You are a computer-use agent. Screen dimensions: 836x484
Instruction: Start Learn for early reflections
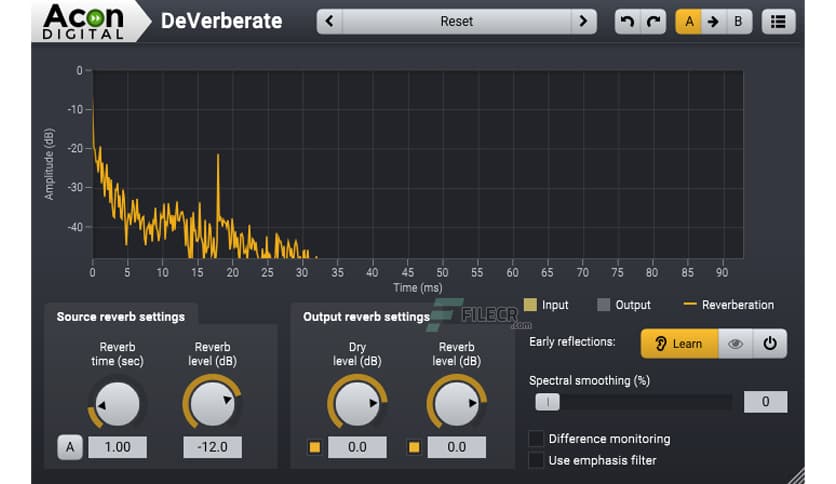click(679, 343)
